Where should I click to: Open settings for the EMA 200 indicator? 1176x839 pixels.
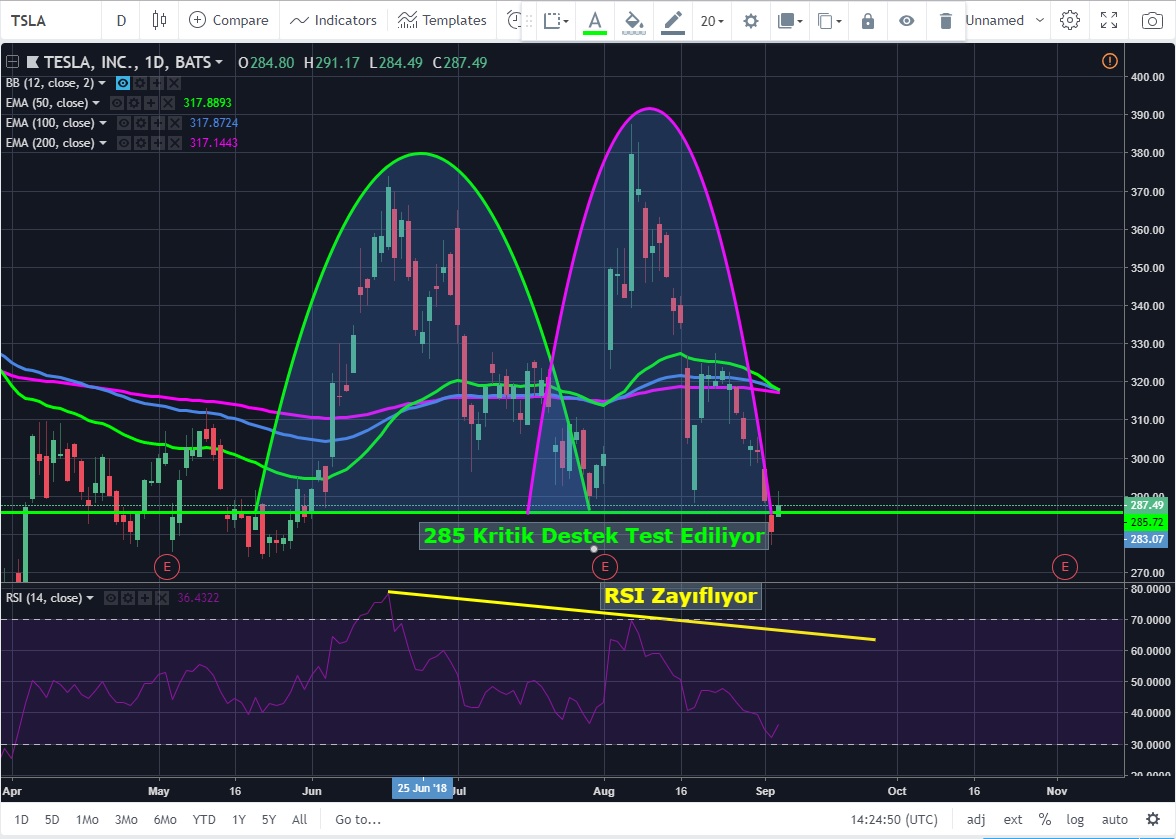(141, 143)
